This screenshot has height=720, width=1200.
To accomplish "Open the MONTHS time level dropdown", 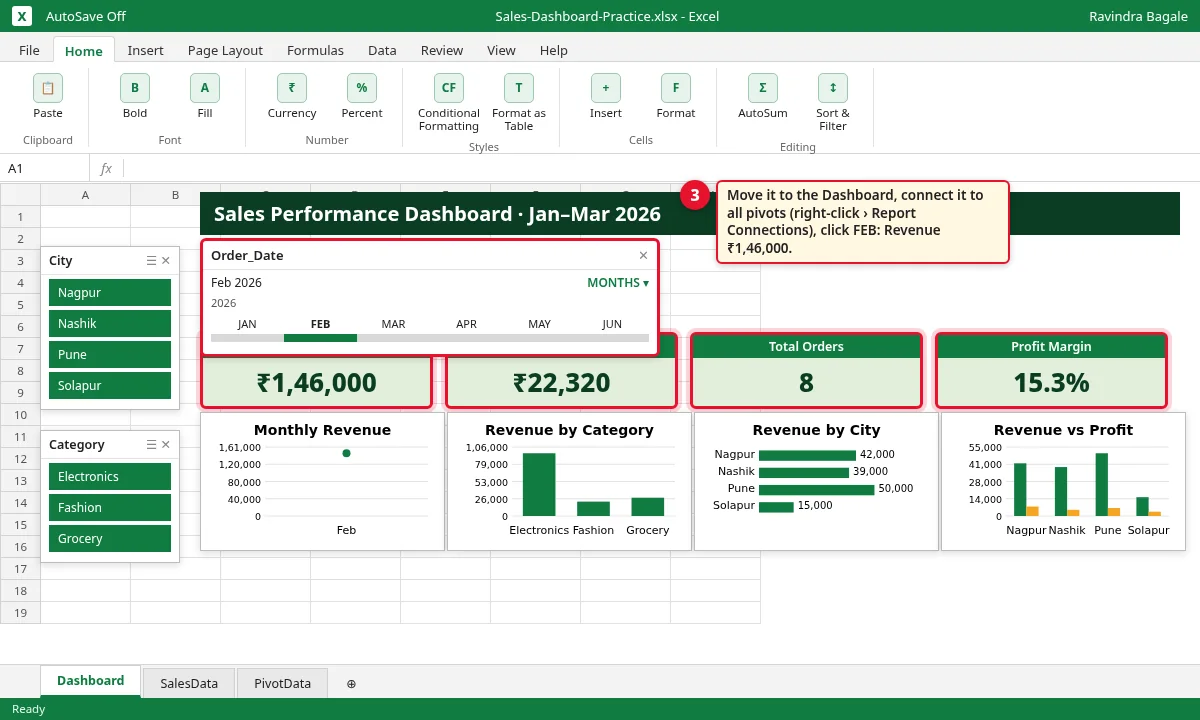I will [618, 283].
